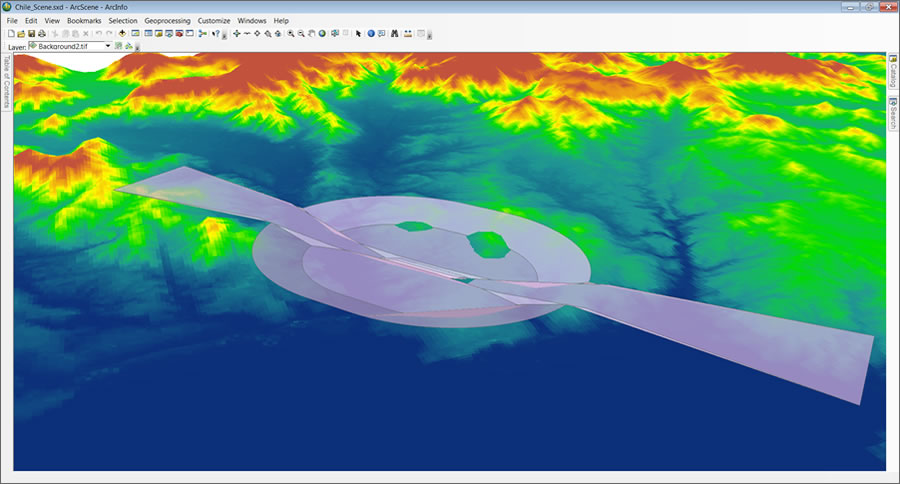Activate the What's This help tool

pos(216,34)
